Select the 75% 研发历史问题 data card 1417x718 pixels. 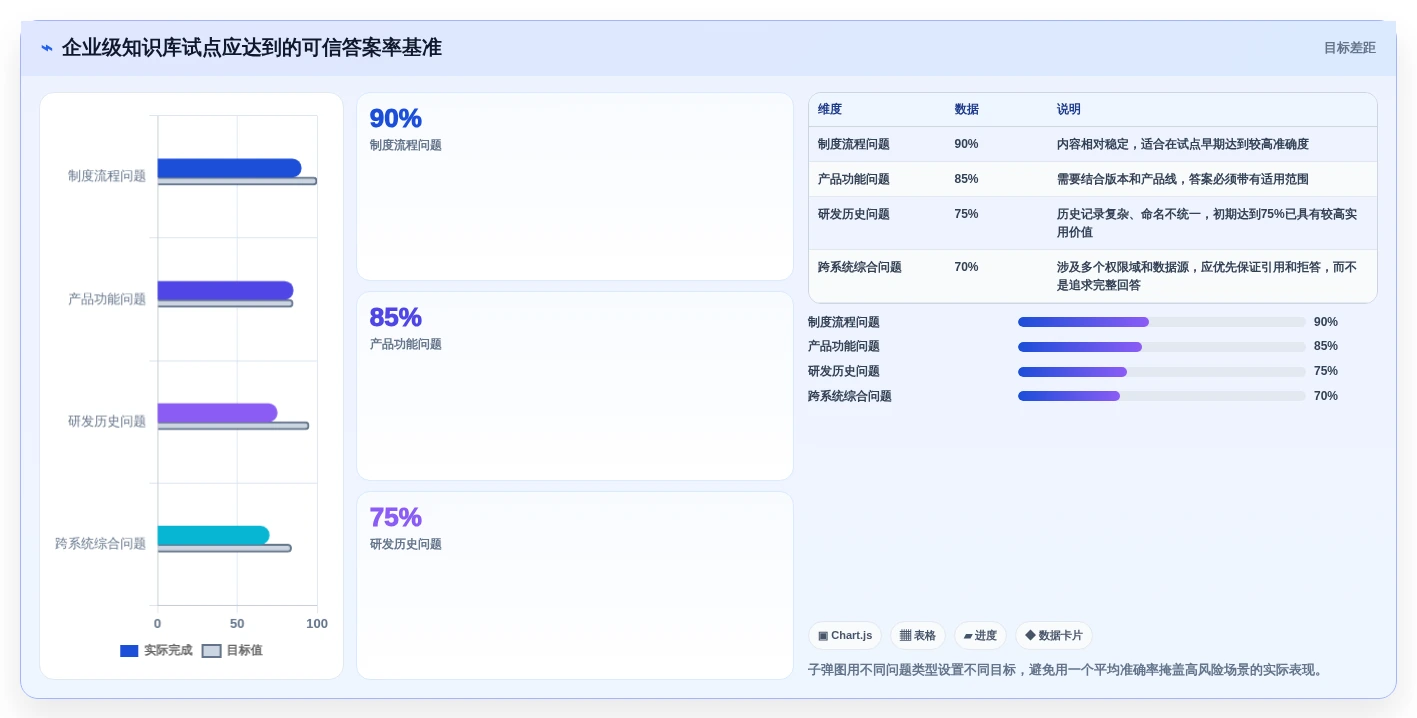click(575, 585)
